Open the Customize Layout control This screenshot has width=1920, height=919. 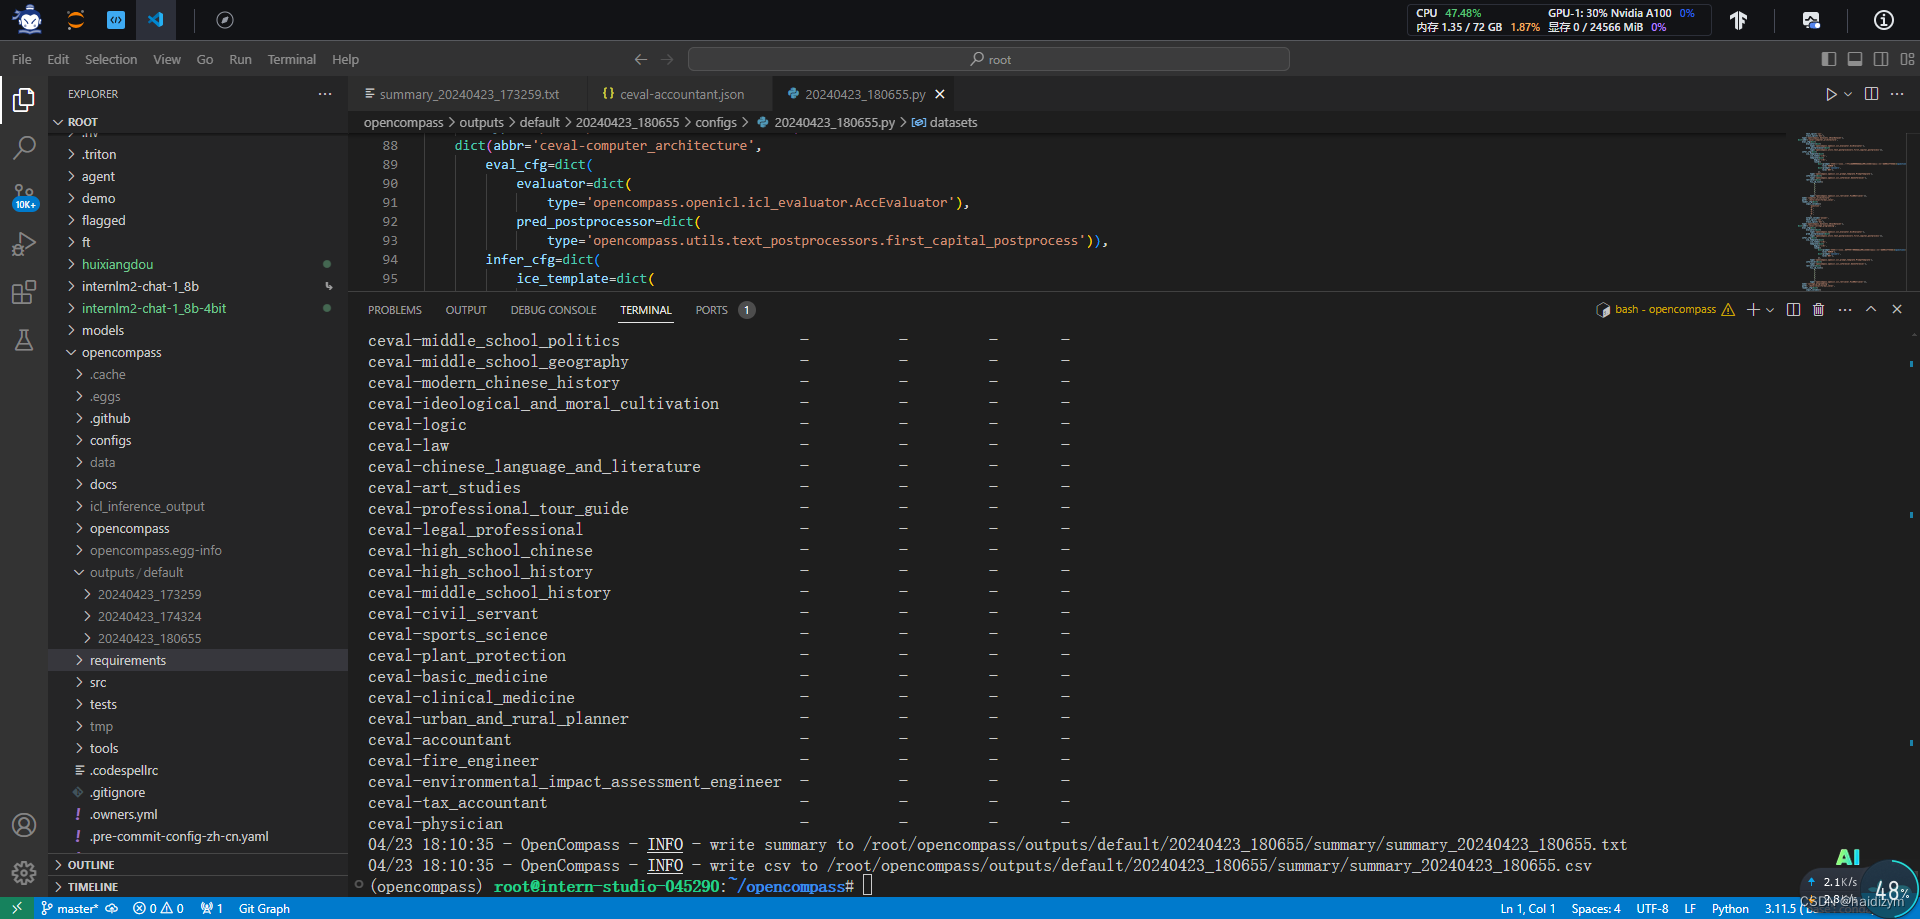1907,59
